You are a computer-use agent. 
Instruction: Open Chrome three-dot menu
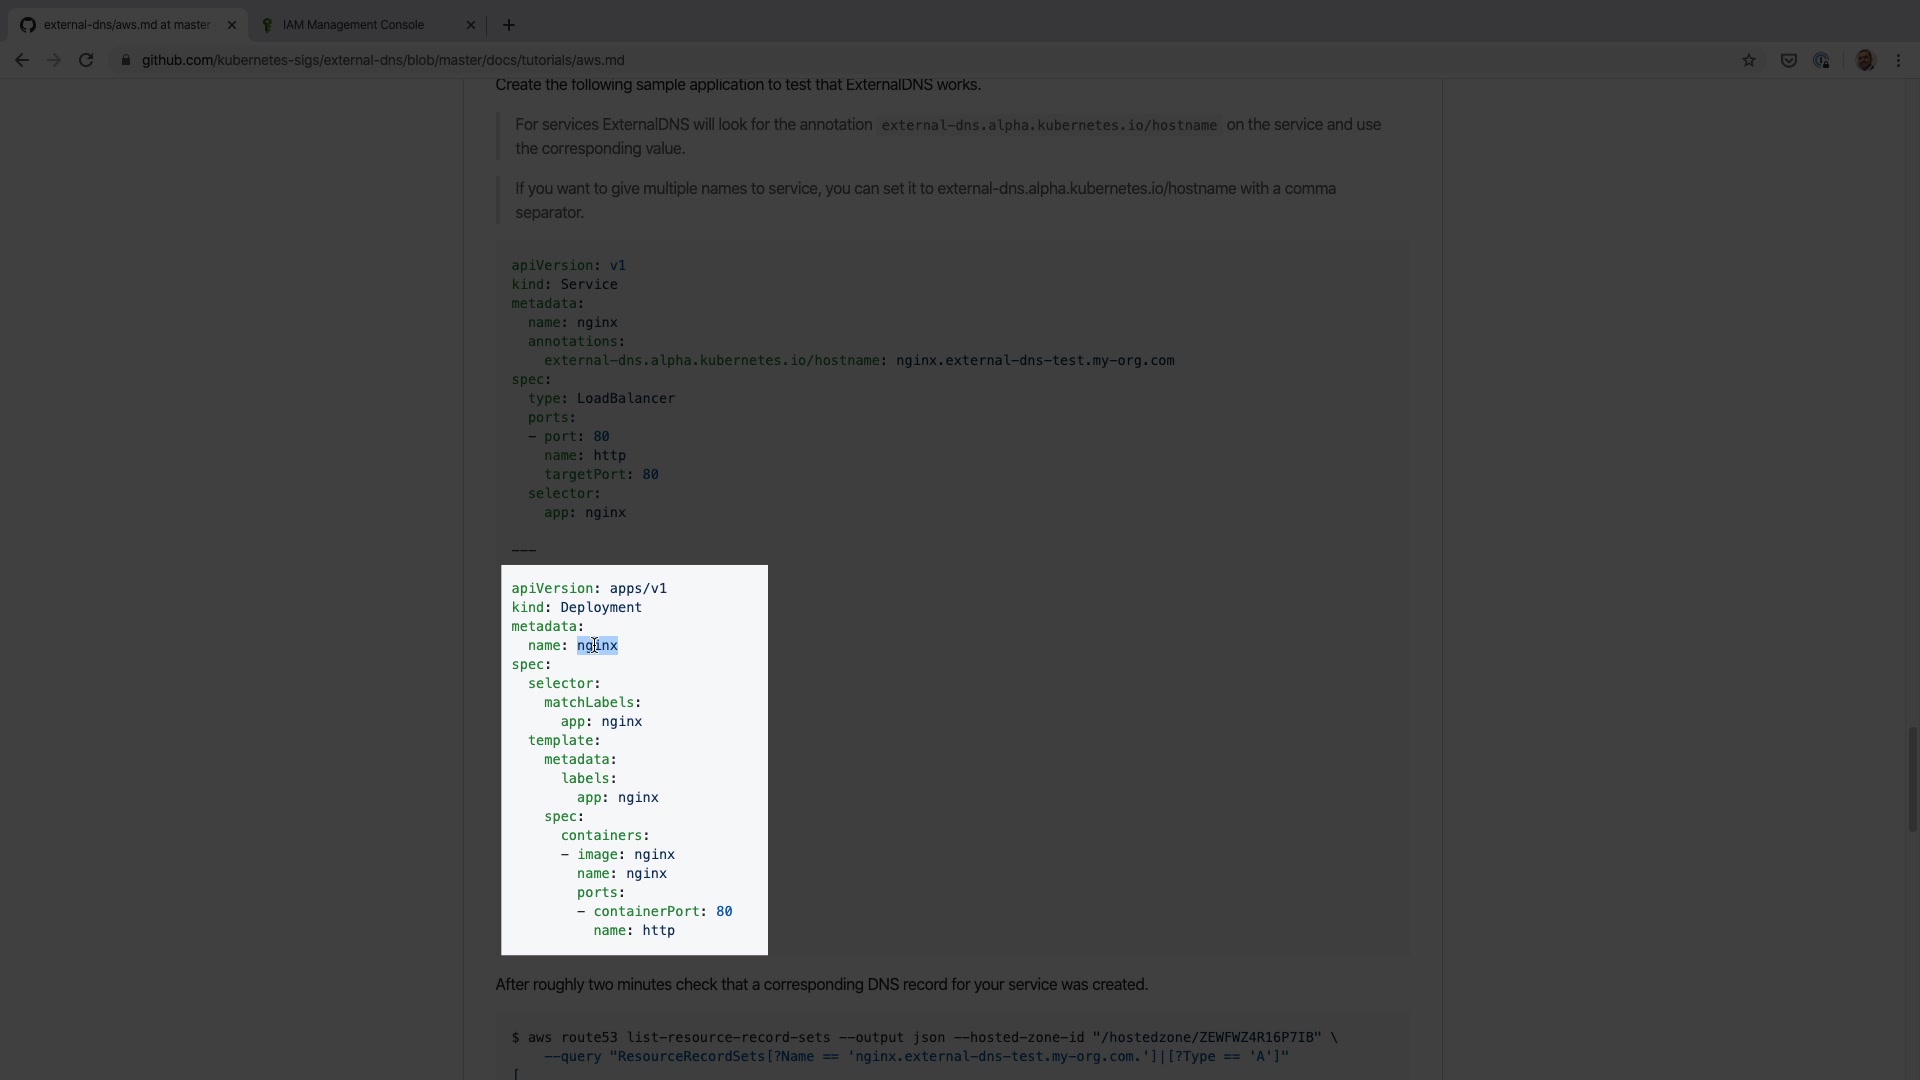click(1899, 60)
